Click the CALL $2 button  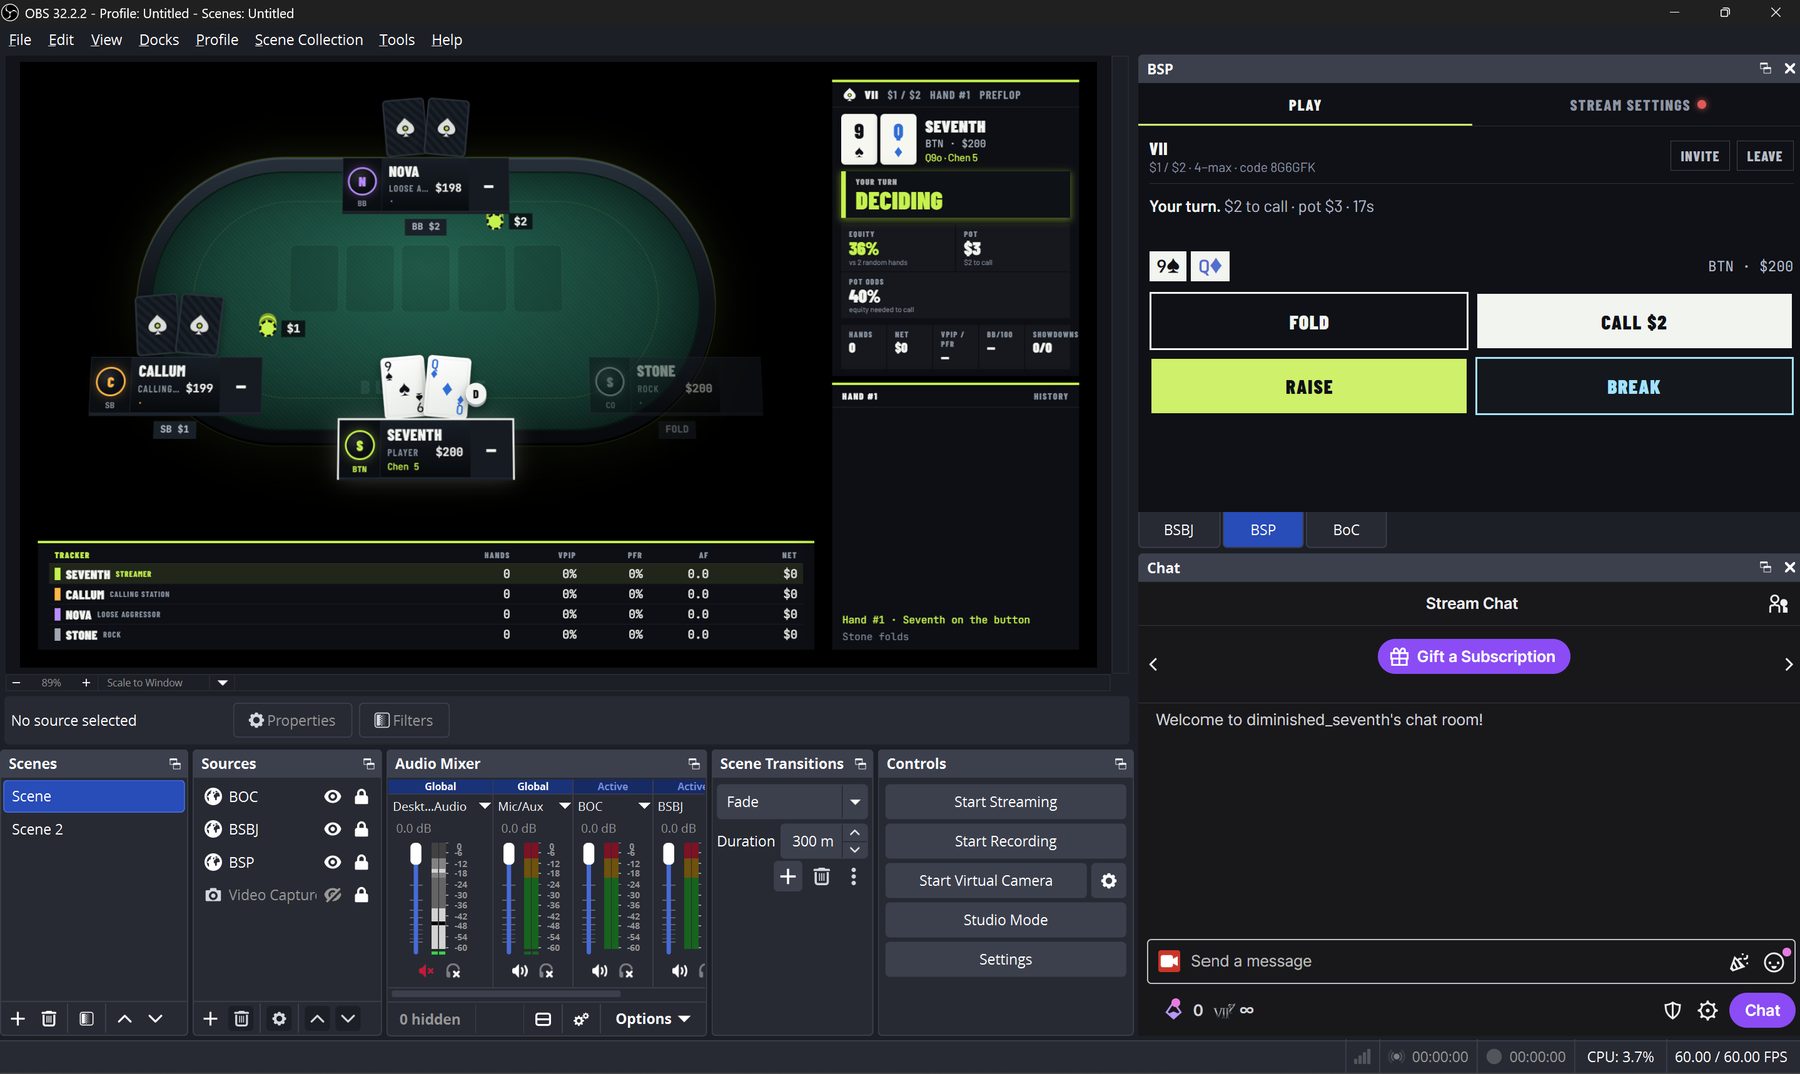coord(1634,322)
